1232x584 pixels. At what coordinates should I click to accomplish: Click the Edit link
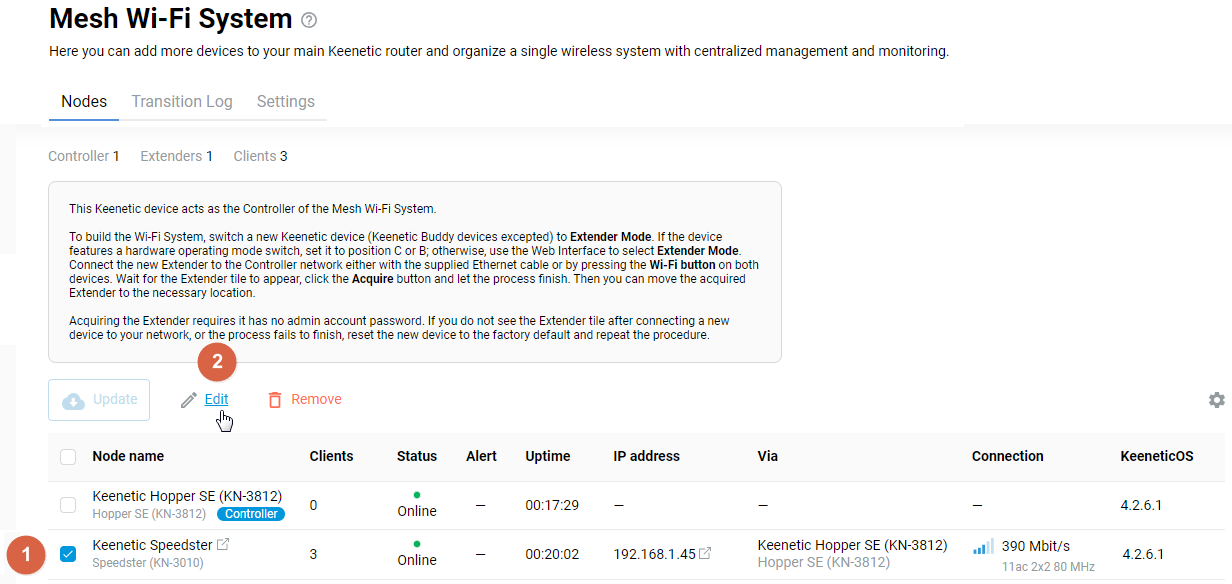[x=216, y=399]
